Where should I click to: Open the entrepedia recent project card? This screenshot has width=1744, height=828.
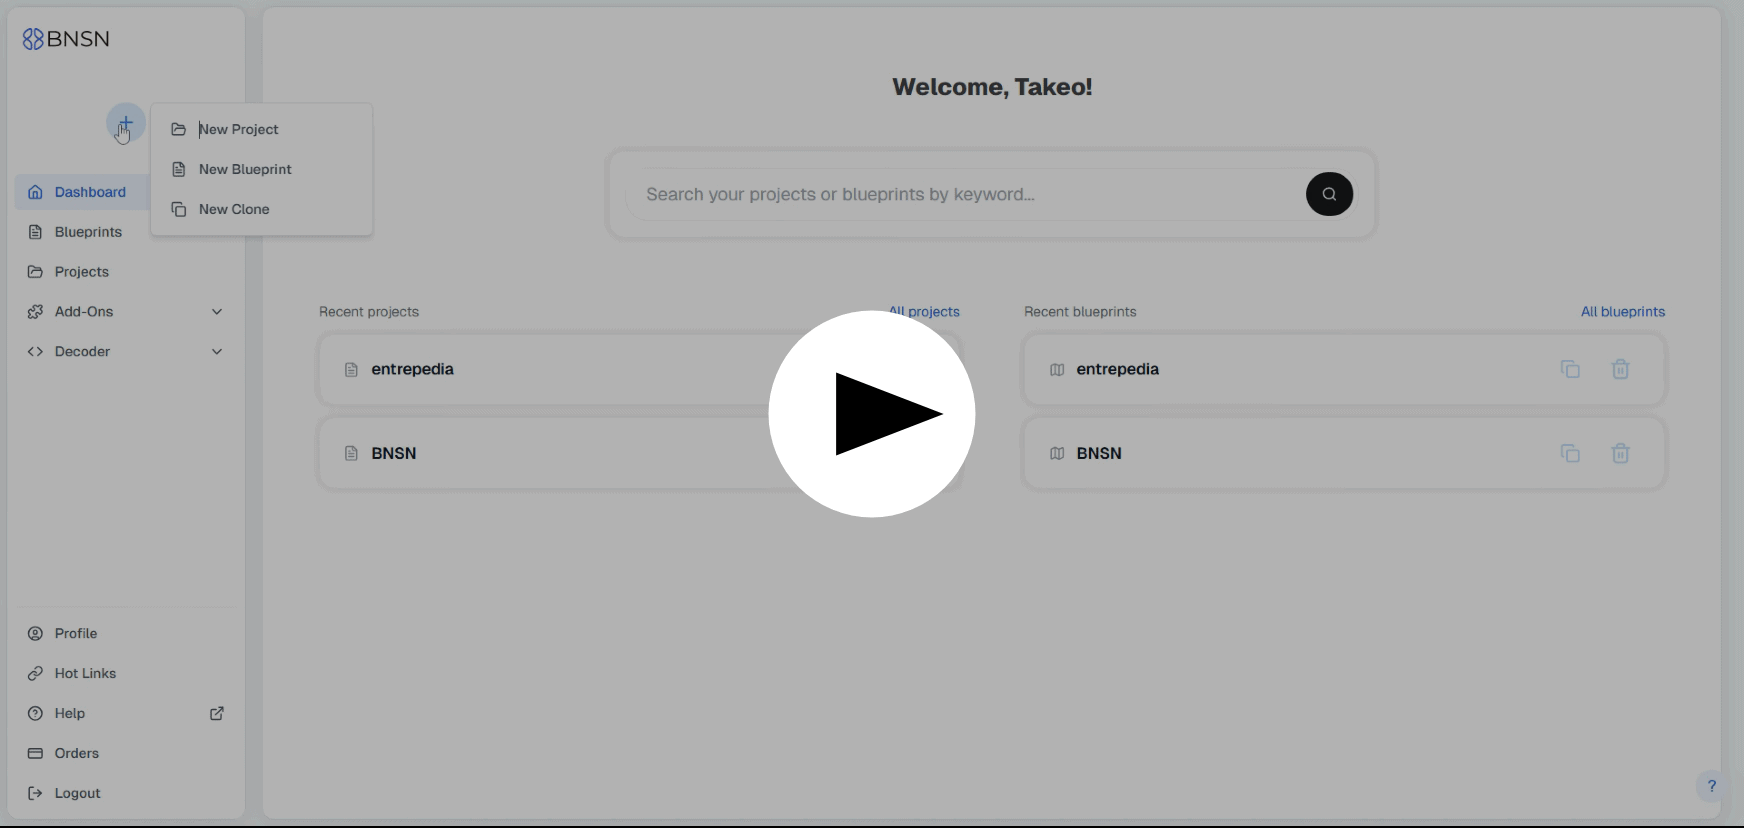tap(550, 370)
